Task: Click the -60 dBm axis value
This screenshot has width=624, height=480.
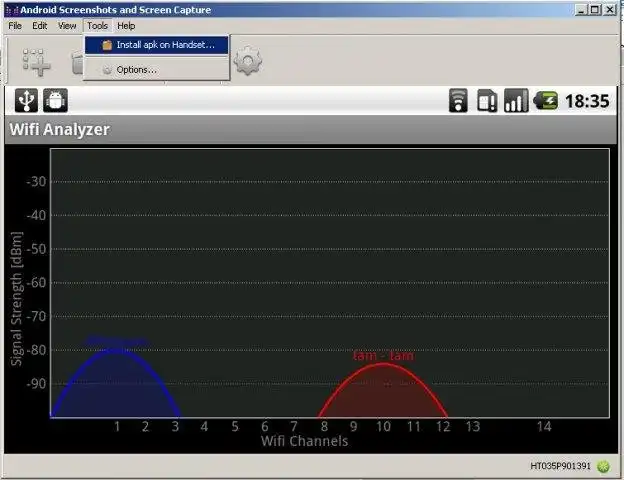Action: click(x=36, y=283)
